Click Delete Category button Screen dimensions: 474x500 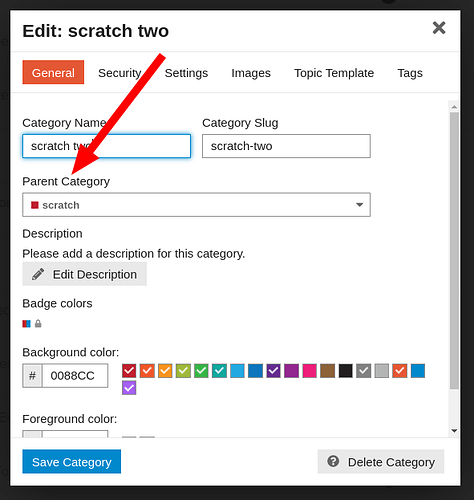click(x=381, y=462)
